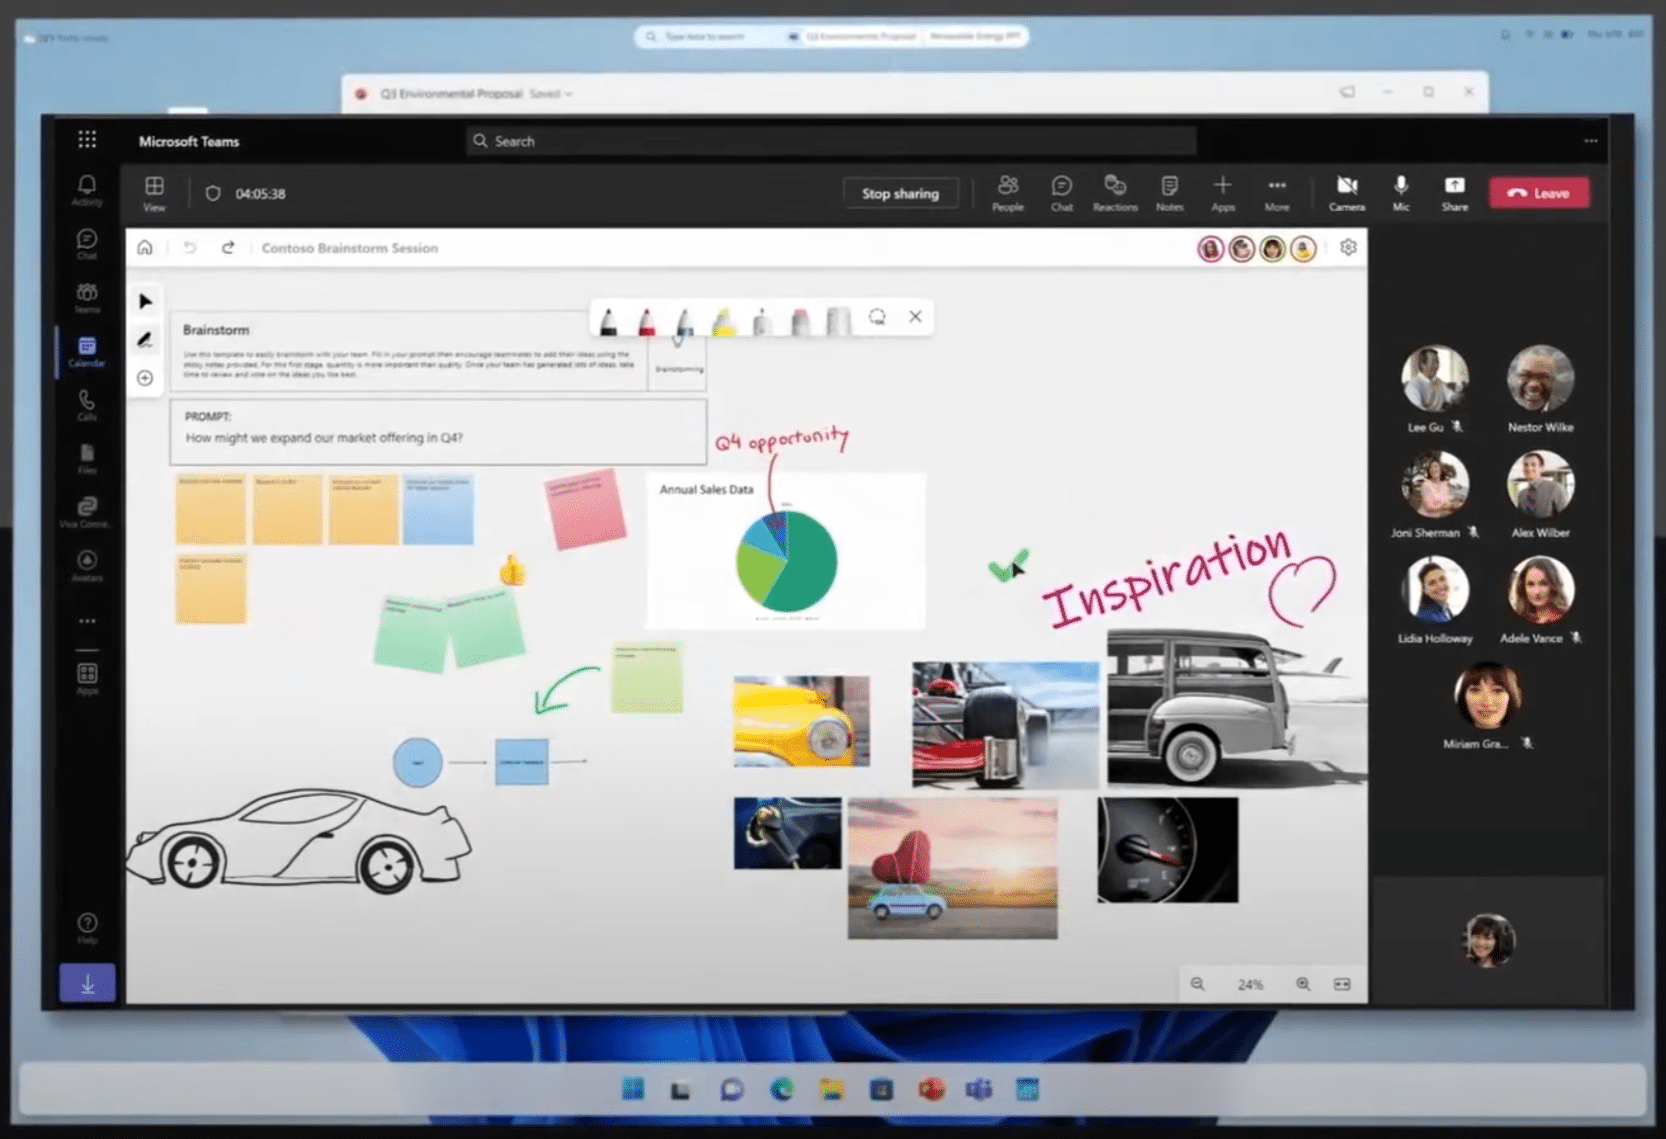
Task: Toggle the Camera off or on
Action: point(1346,193)
